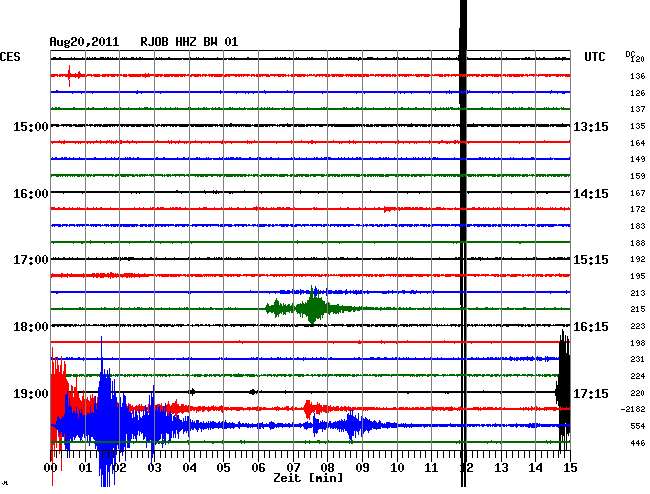Click the 16:15 UTC time label
This screenshot has width=650, height=494.
pyautogui.click(x=591, y=327)
